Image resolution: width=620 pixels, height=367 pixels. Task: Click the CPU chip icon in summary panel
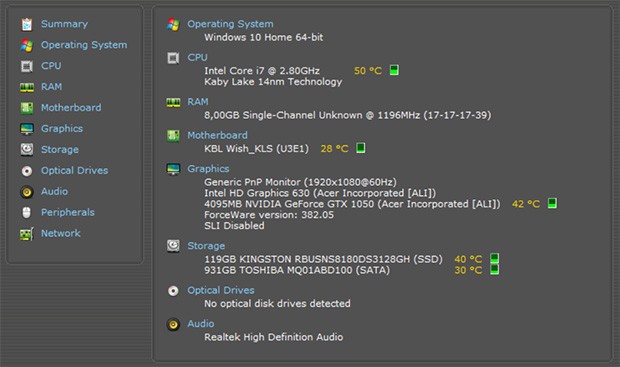pyautogui.click(x=173, y=58)
